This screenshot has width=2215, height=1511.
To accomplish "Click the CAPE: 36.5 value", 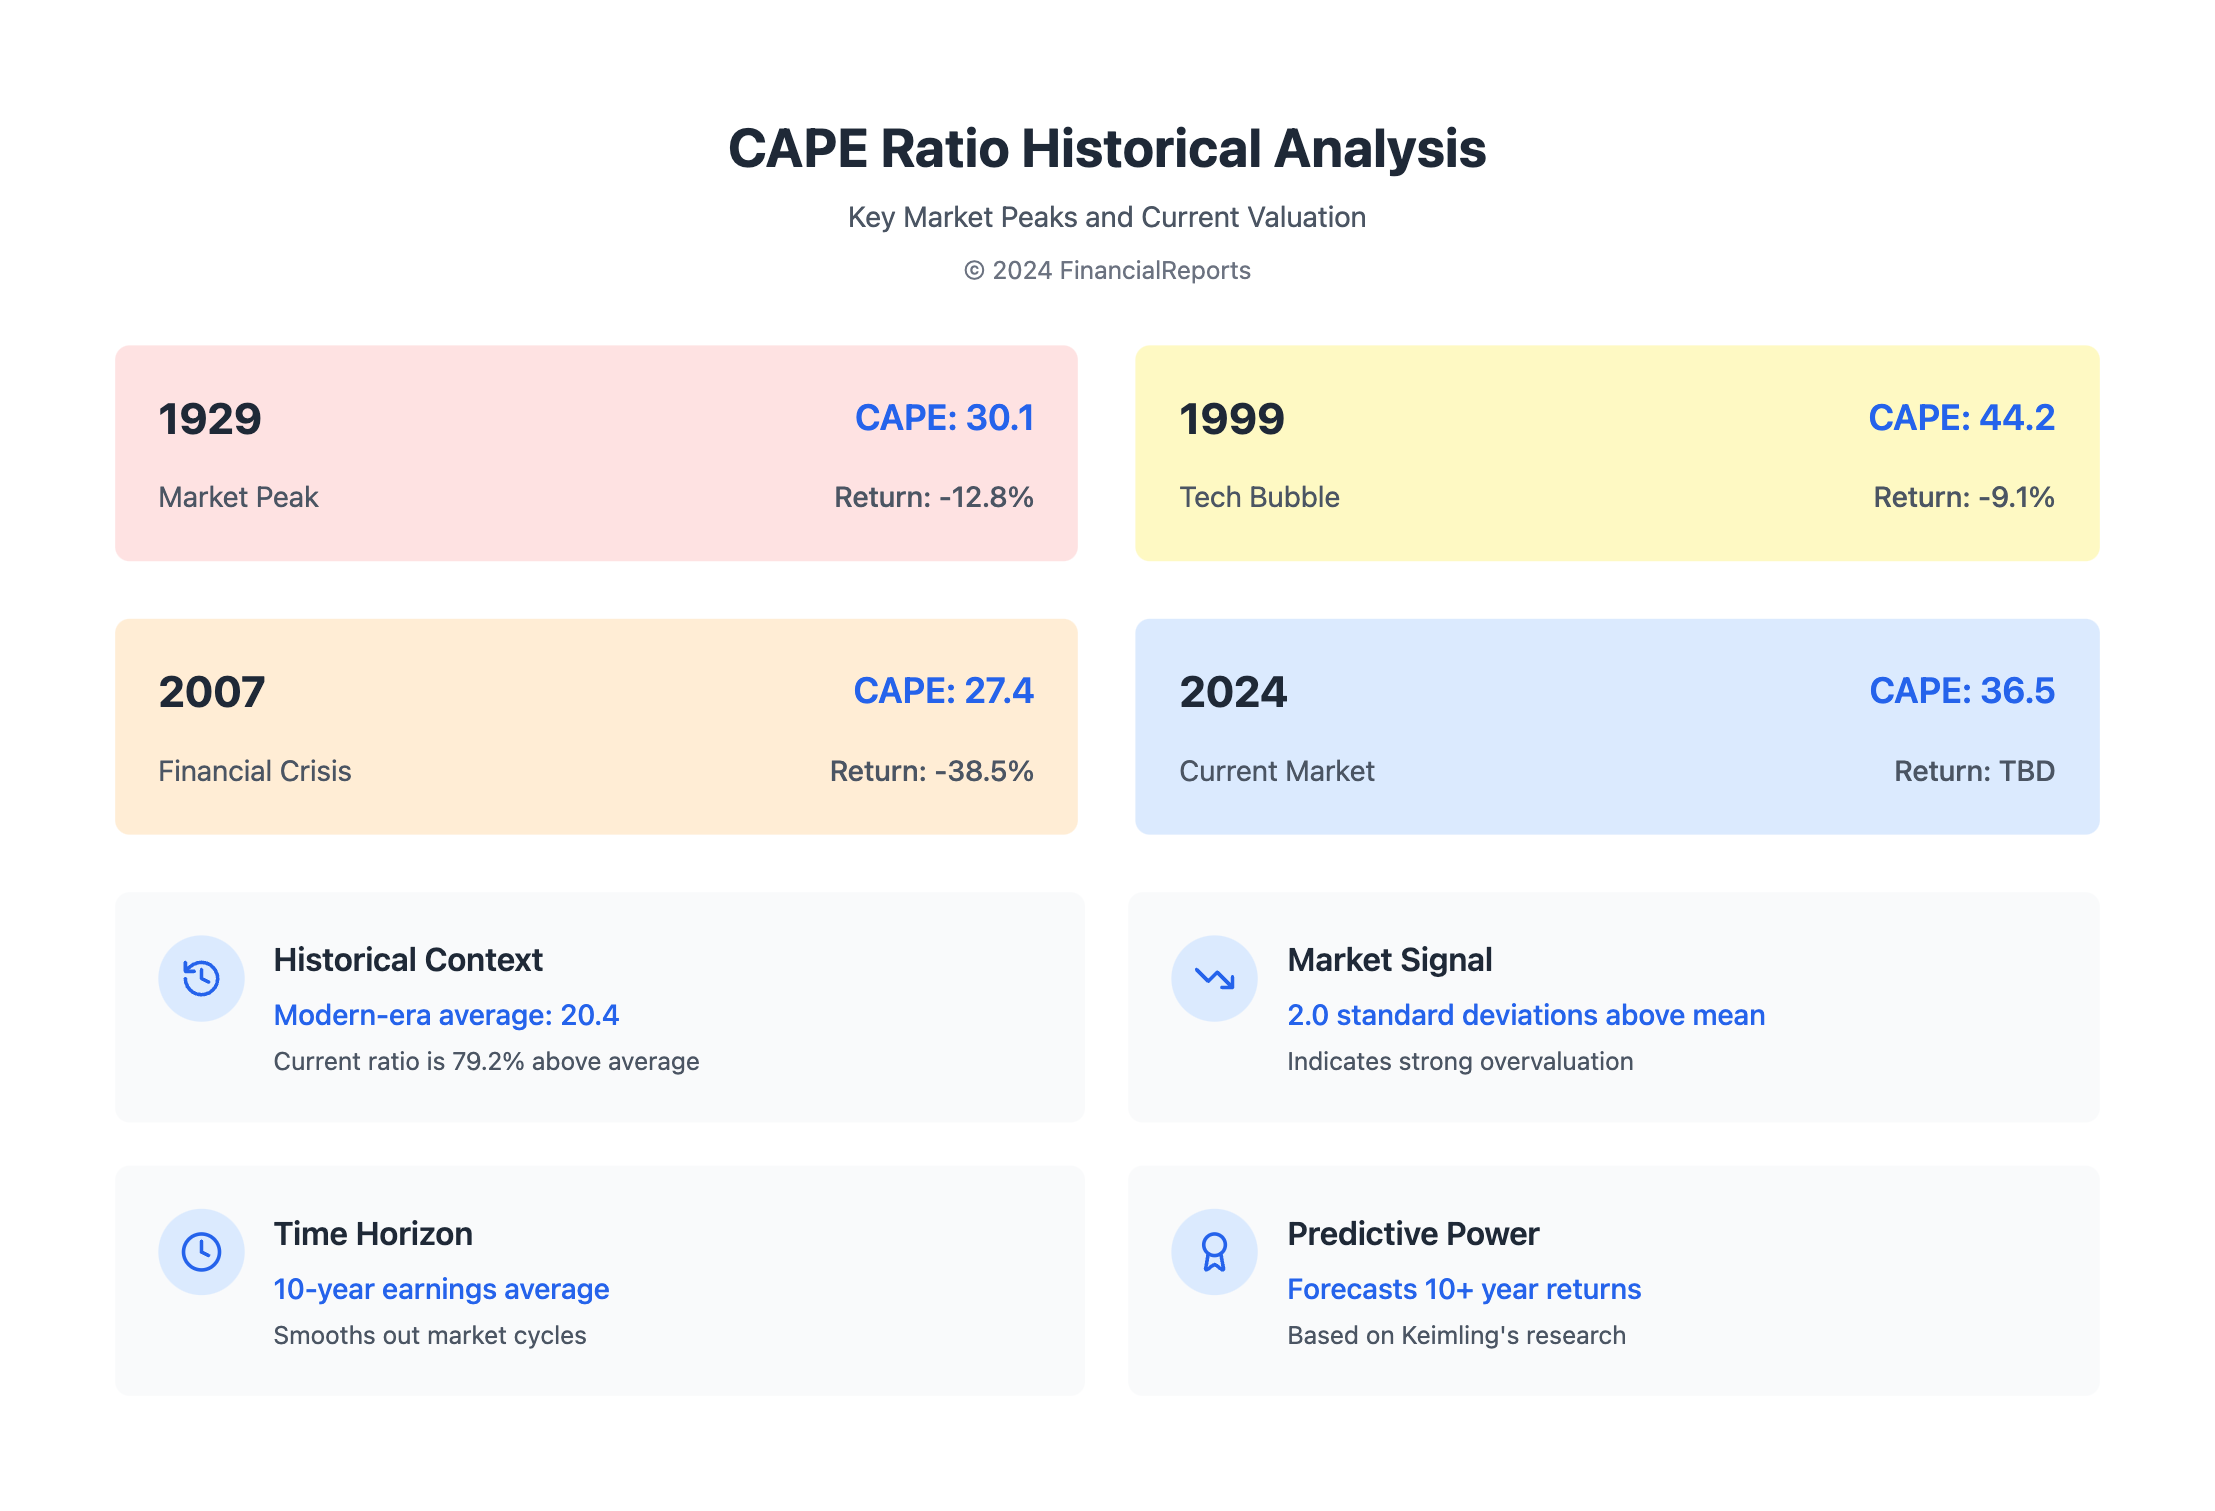I will 1961,691.
